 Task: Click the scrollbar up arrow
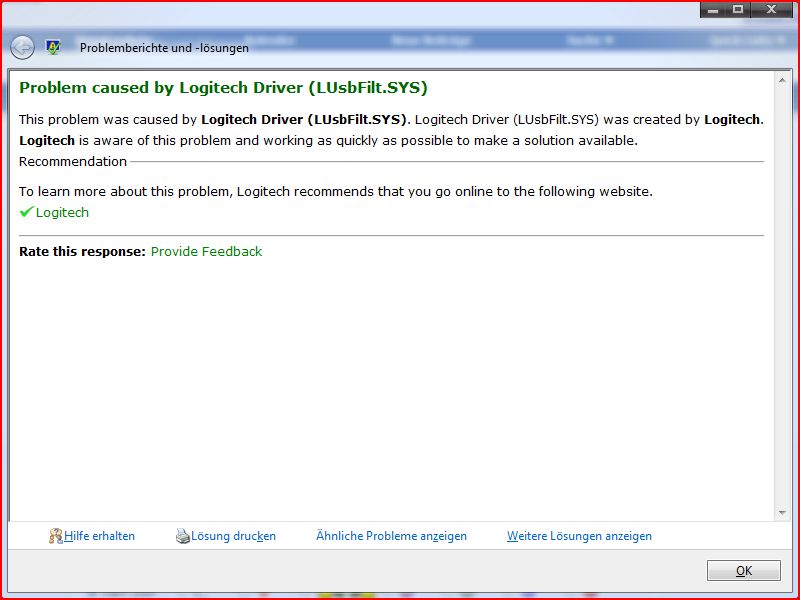(783, 78)
